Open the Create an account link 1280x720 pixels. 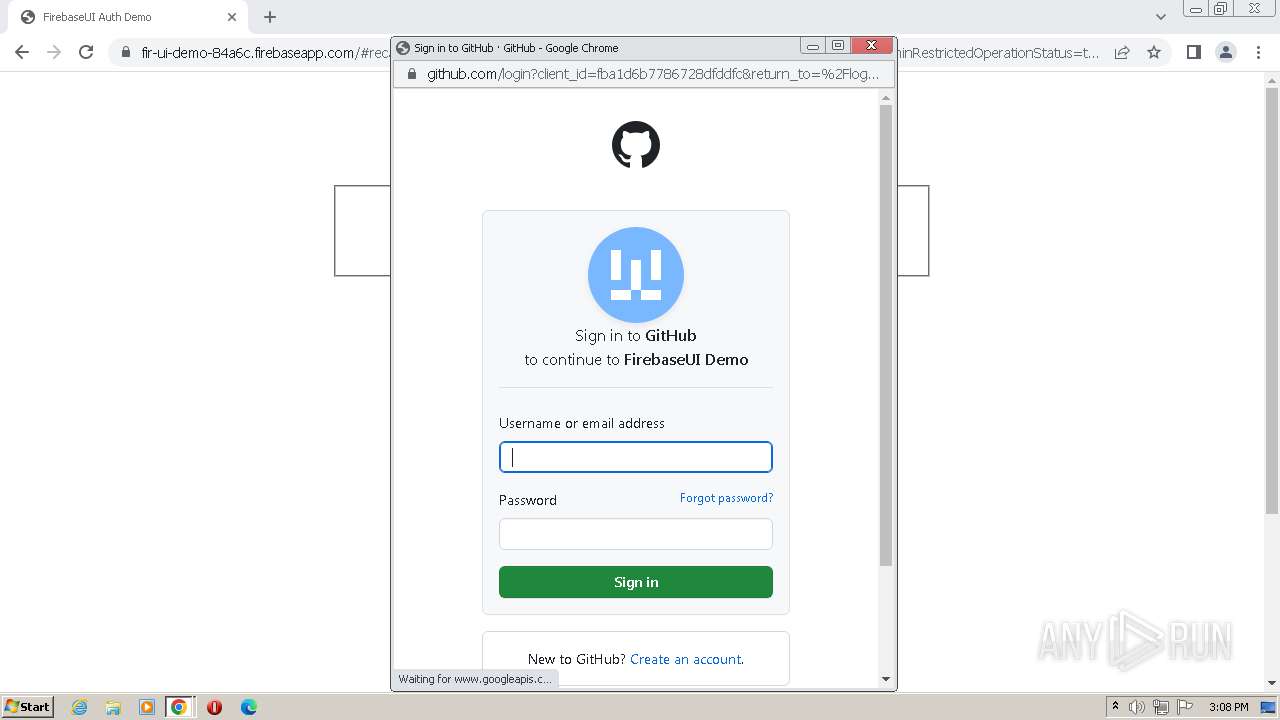tap(686, 659)
